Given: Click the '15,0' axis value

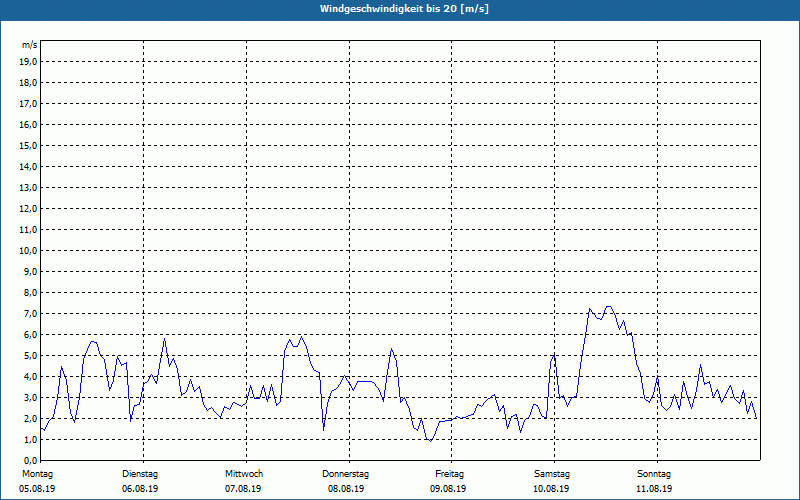Looking at the screenshot, I should pos(28,145).
